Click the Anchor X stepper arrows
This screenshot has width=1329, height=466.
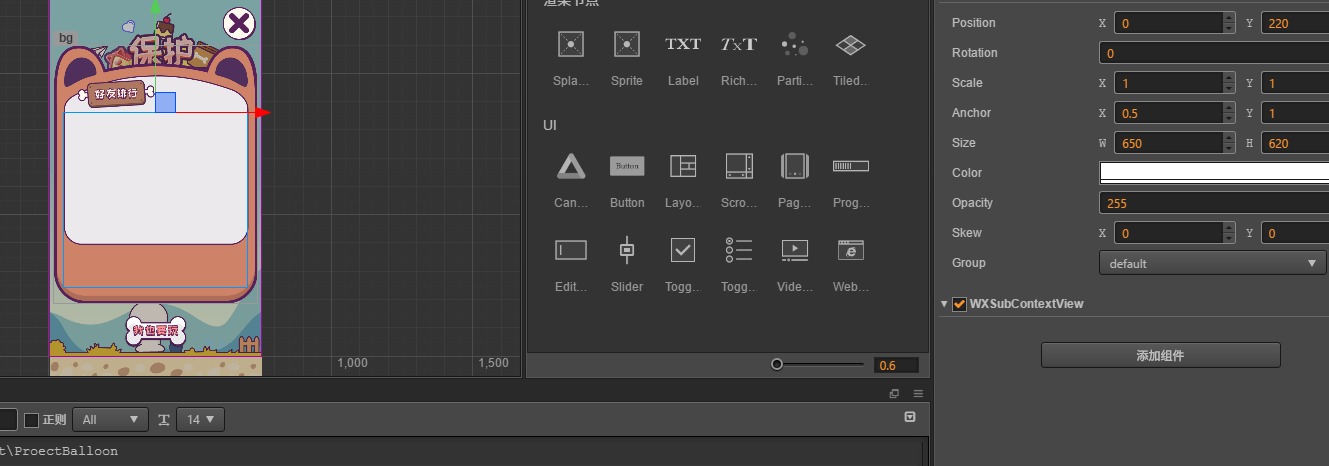1228,113
